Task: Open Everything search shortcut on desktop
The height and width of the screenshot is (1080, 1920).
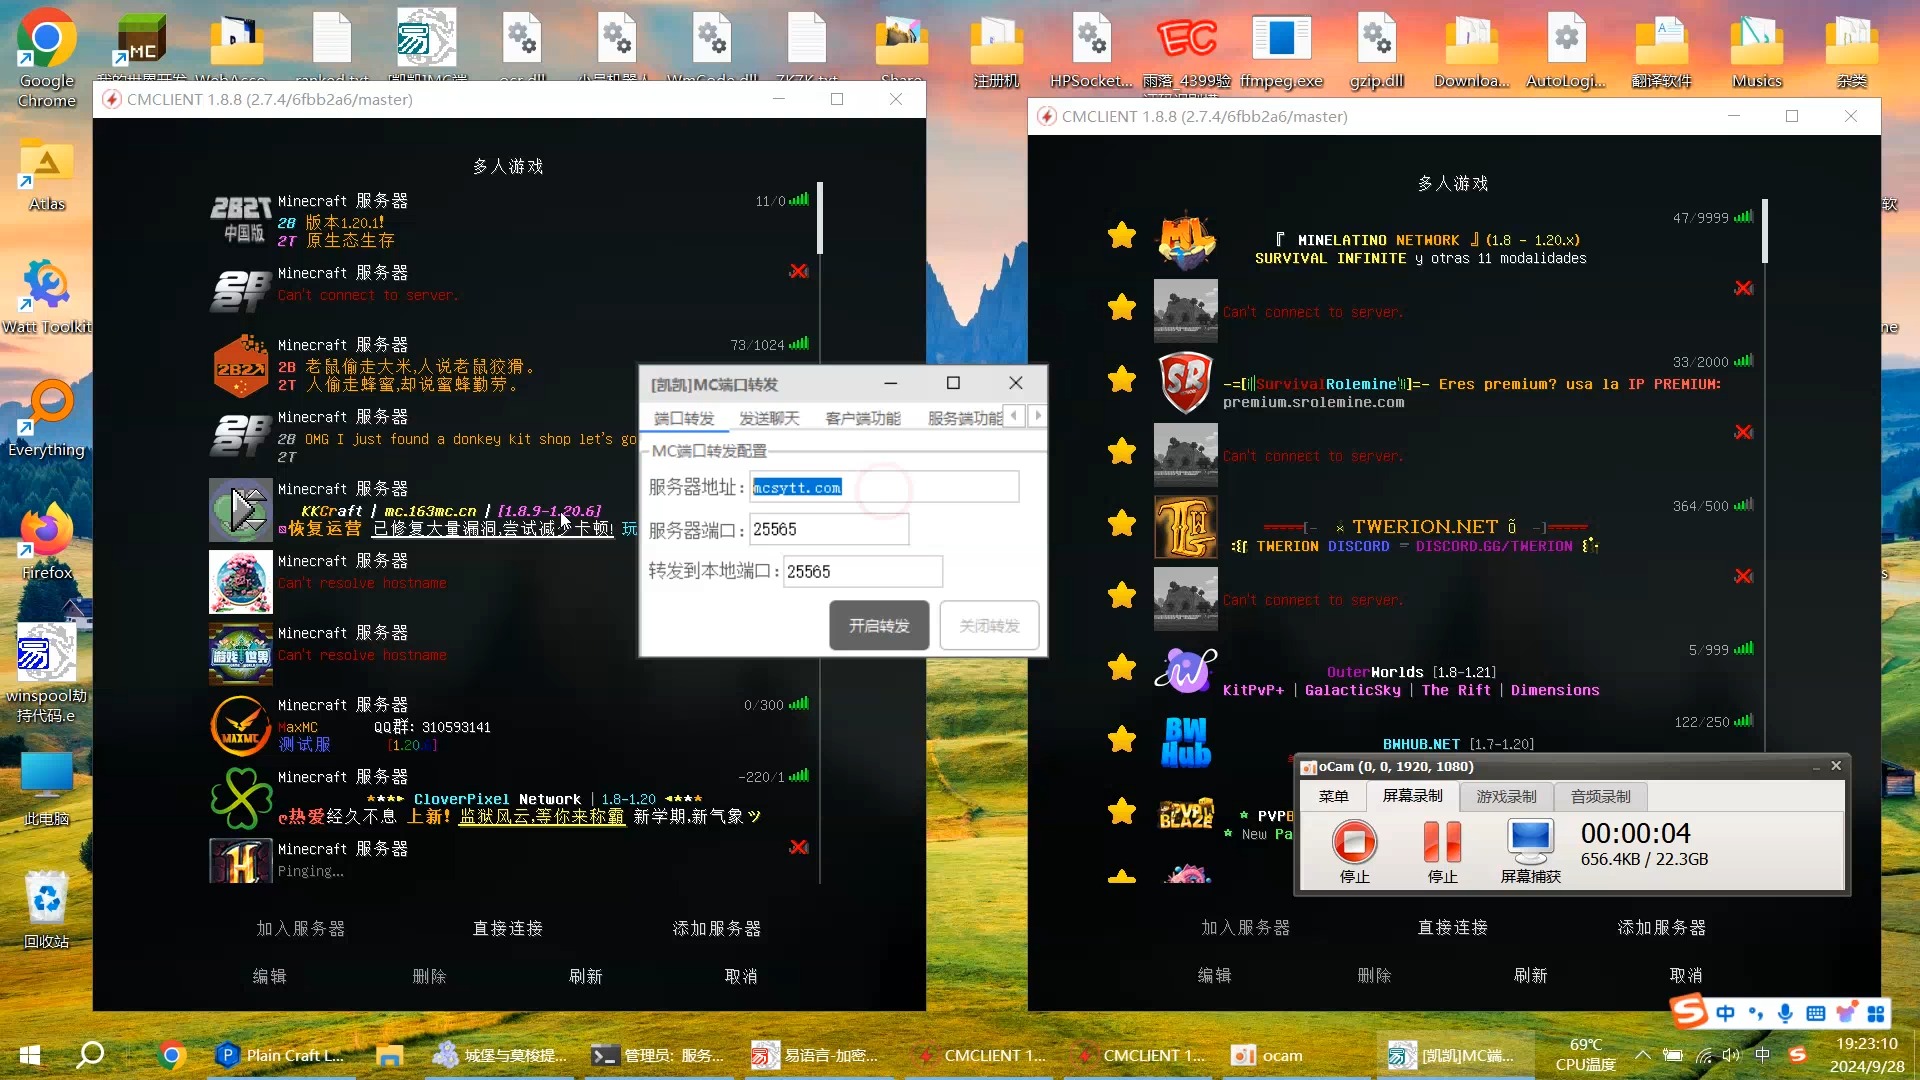Action: point(46,420)
